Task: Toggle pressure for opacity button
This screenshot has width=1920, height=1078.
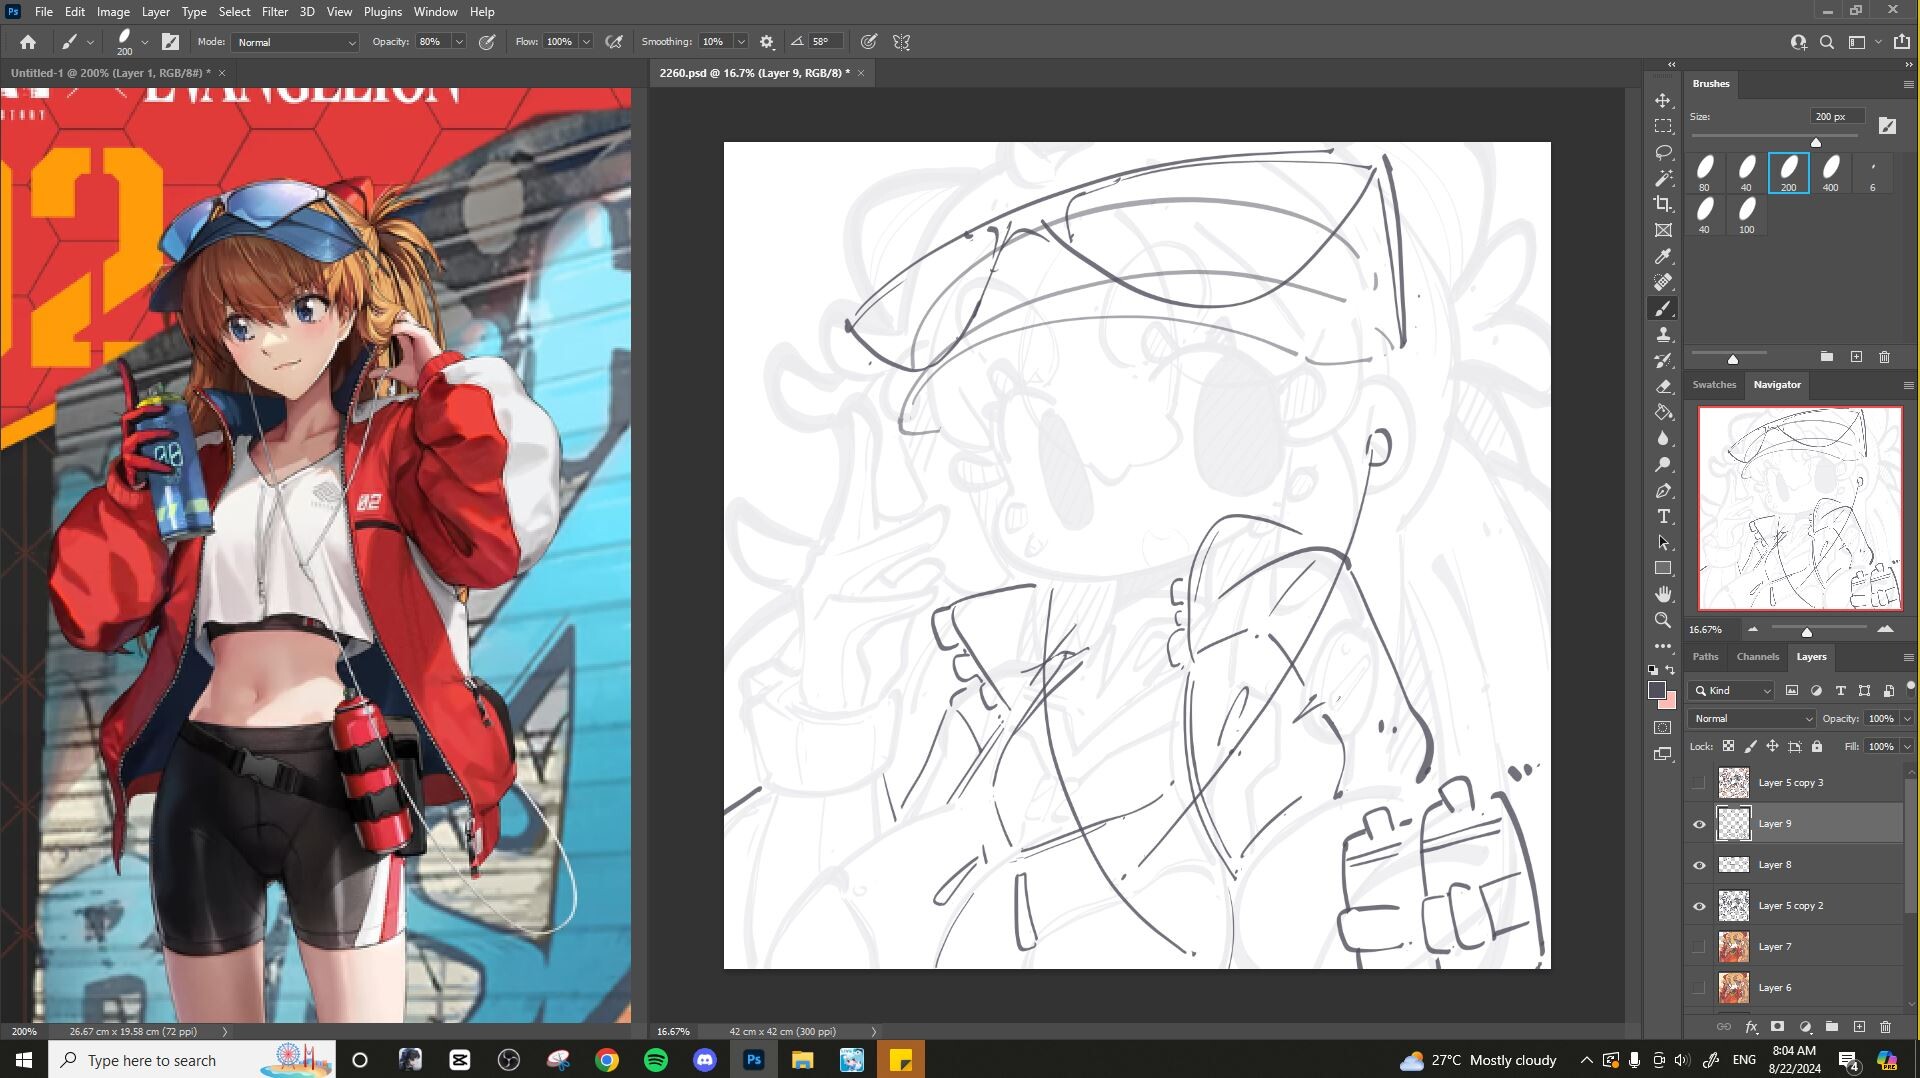Action: point(487,42)
